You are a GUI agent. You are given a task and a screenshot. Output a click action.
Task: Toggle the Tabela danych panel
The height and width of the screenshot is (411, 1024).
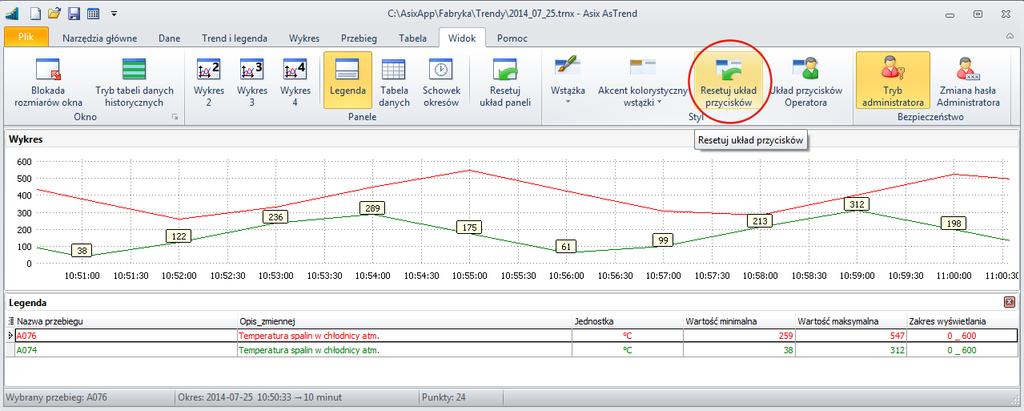pos(394,82)
